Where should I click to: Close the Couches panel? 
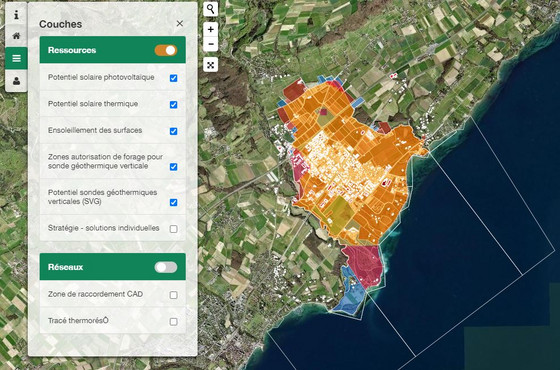point(180,24)
